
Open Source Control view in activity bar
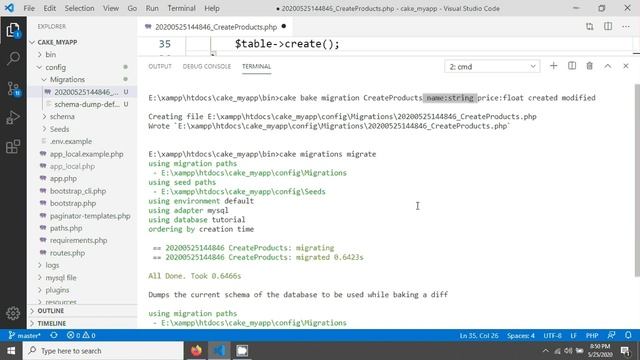pos(13,88)
